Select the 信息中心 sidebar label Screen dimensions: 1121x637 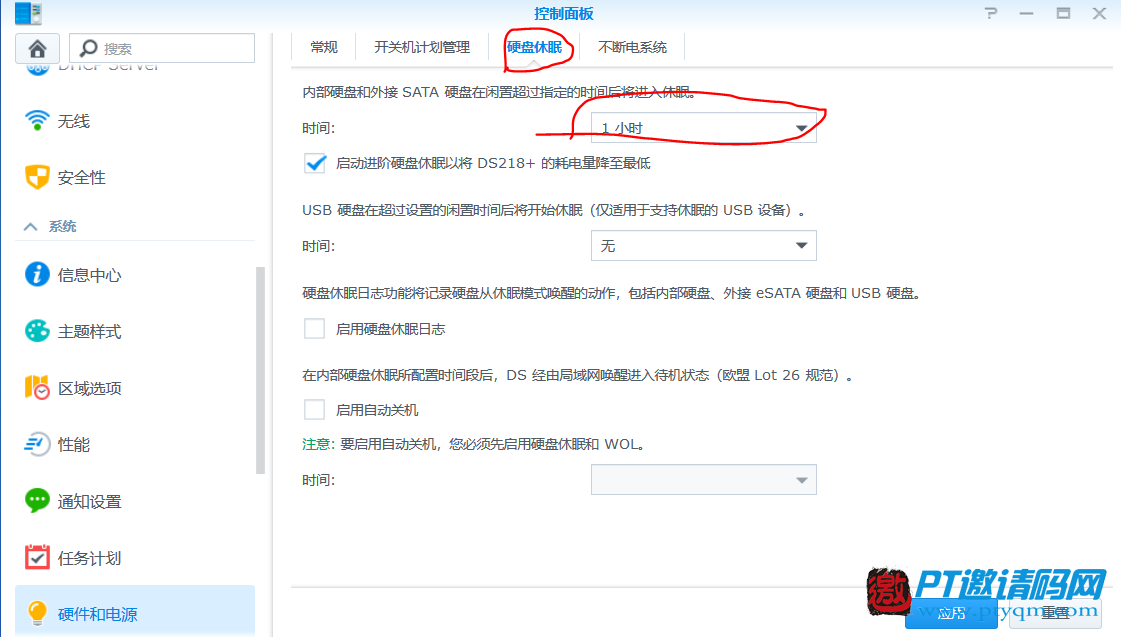coord(89,275)
